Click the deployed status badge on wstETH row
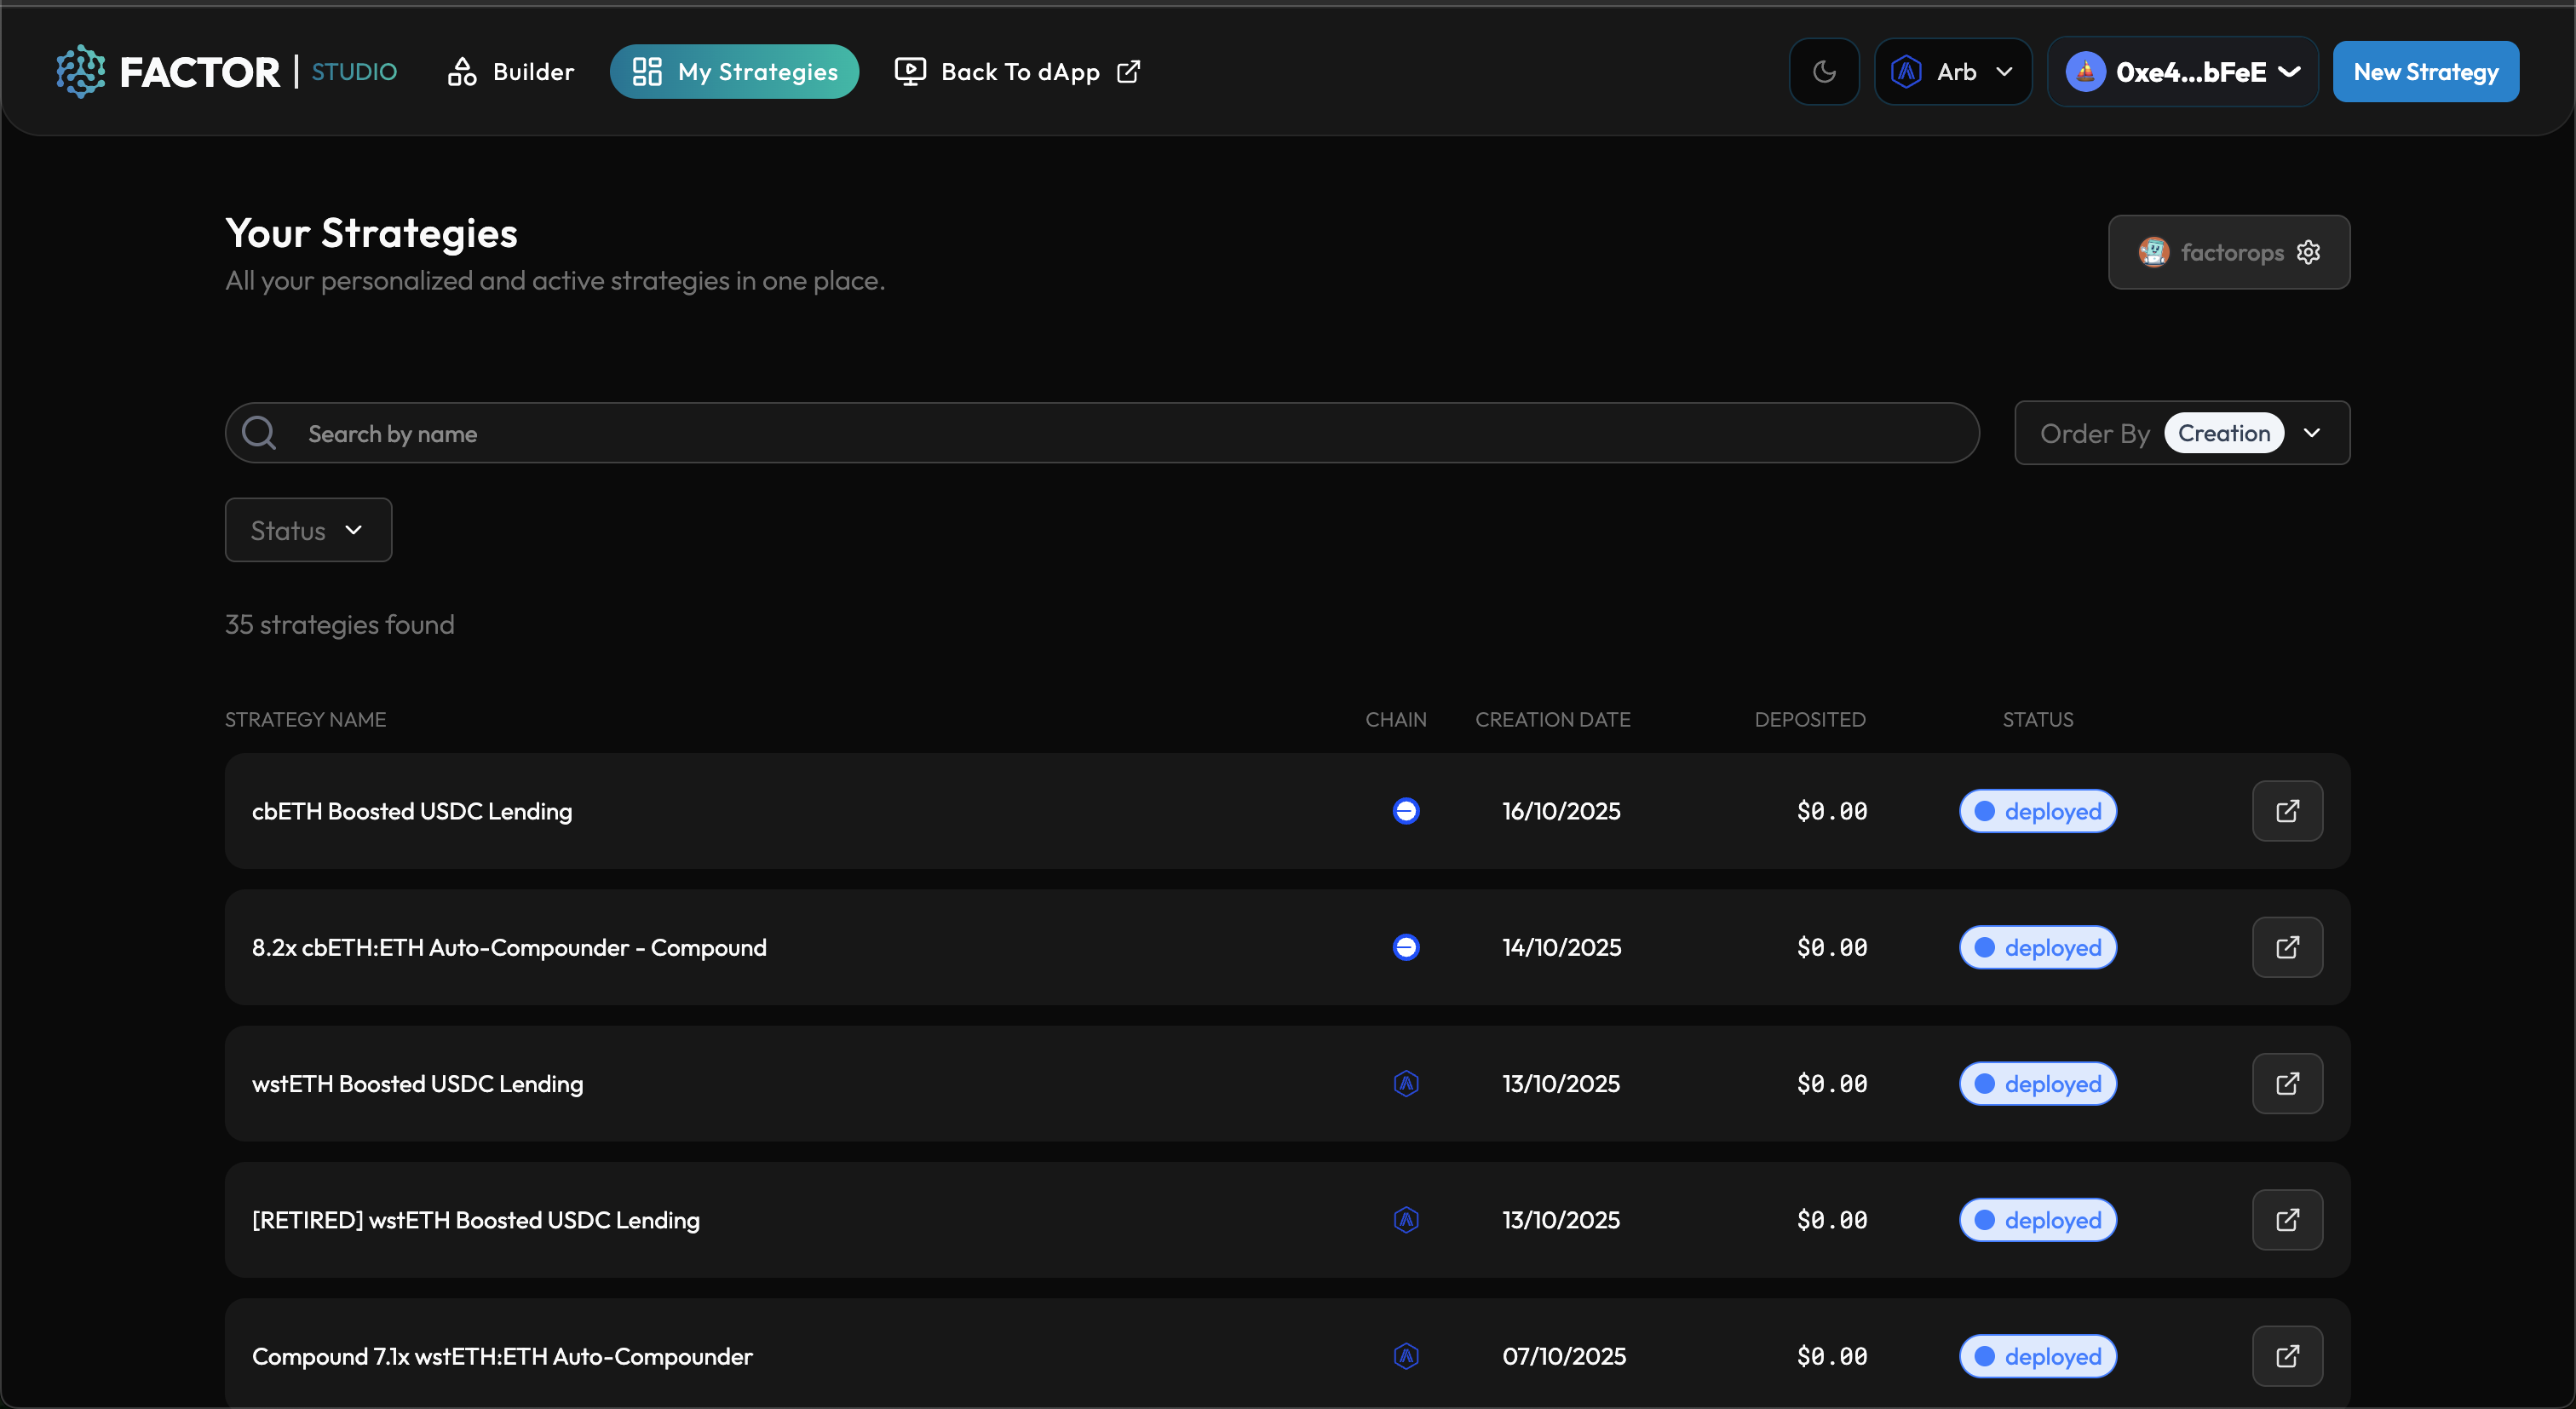2576x1409 pixels. 2037,1083
